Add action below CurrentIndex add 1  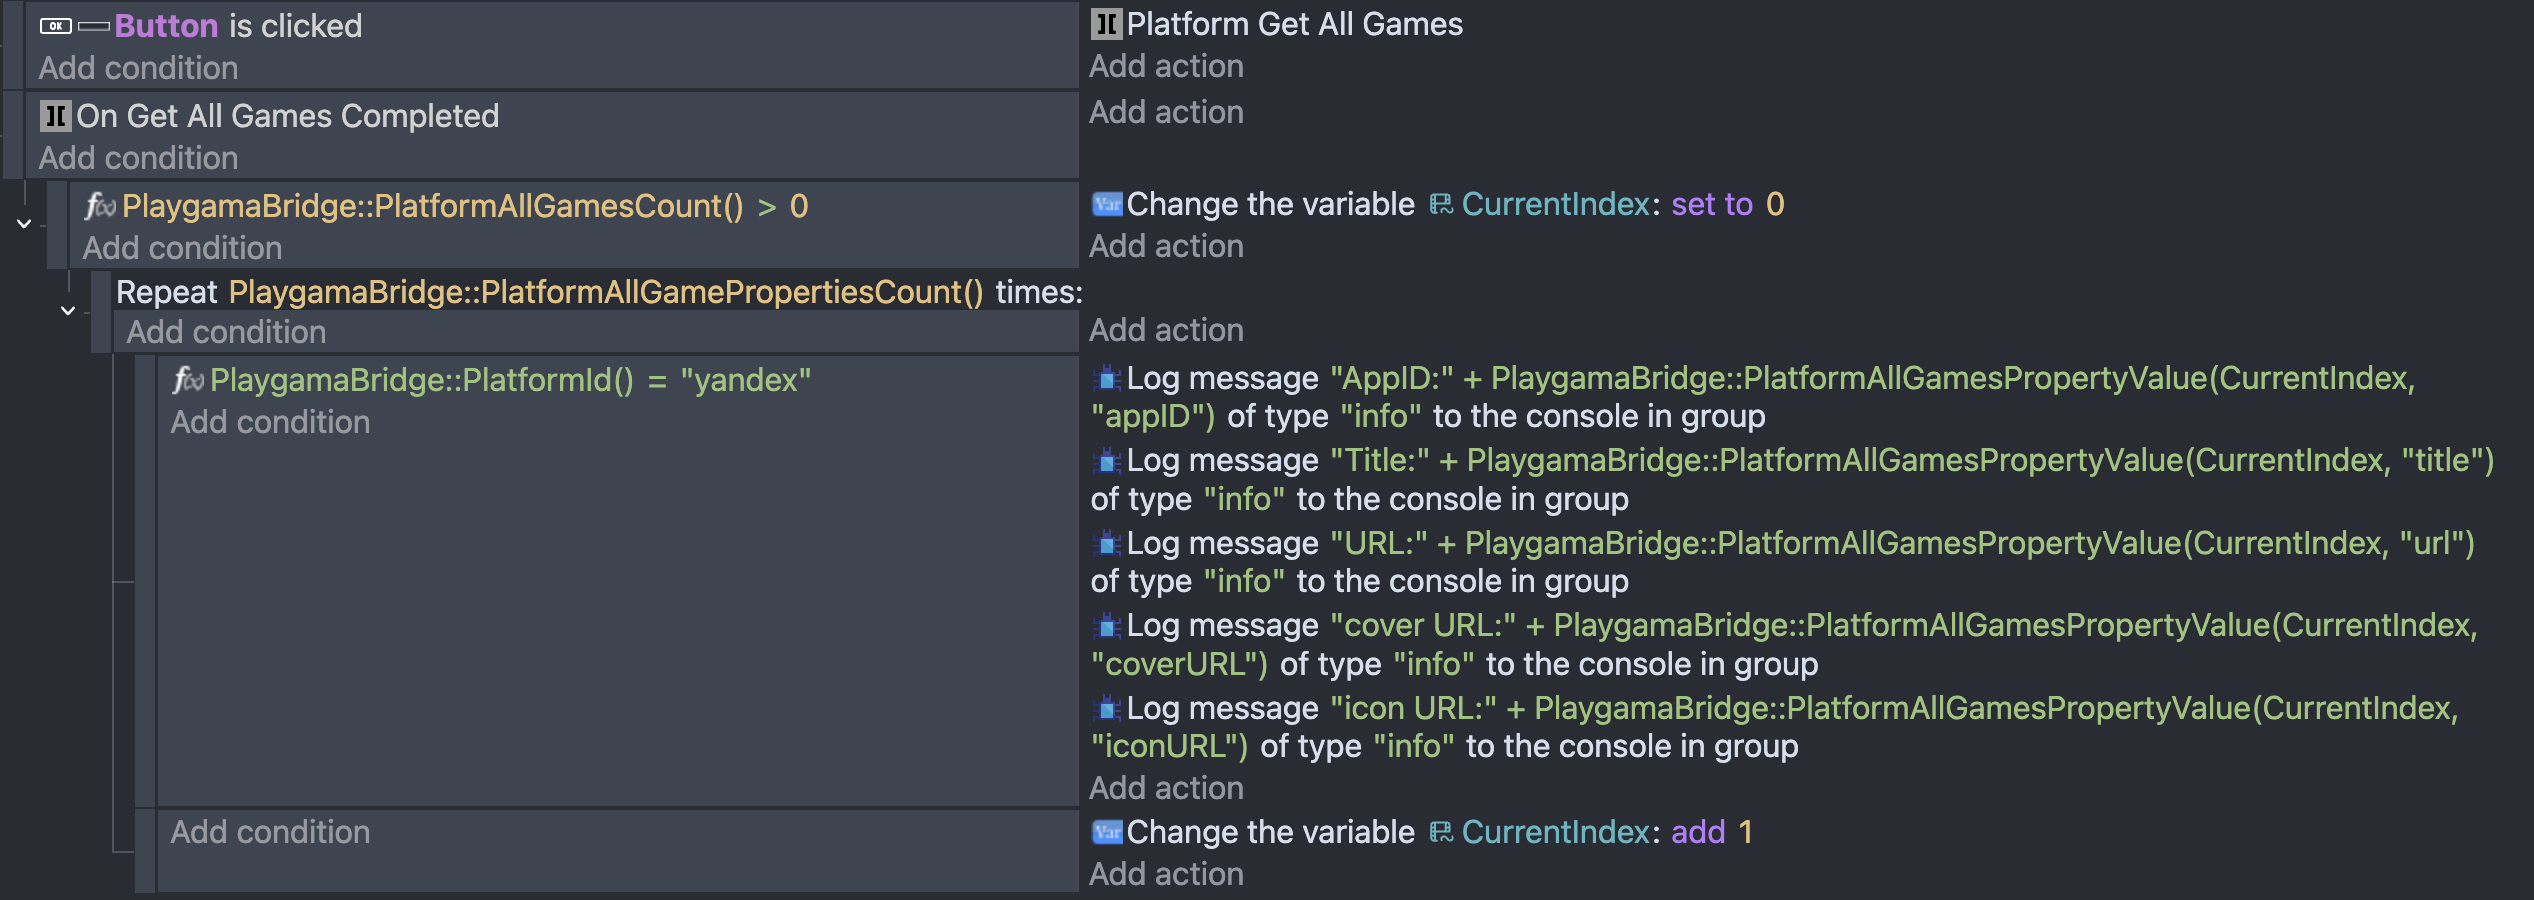tap(1166, 874)
